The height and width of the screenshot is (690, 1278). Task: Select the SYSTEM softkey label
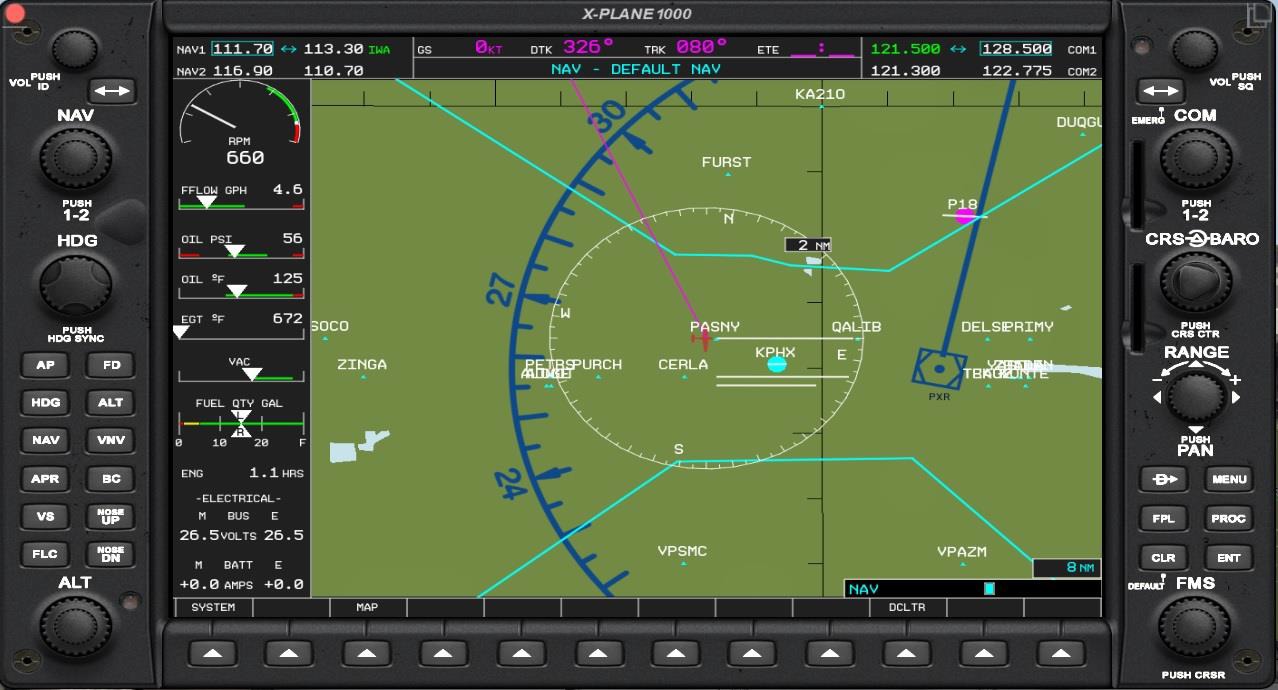tap(213, 608)
